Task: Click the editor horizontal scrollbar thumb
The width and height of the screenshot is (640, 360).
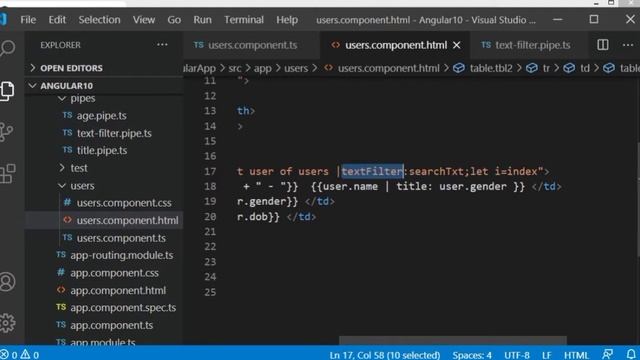Action: coord(453,340)
